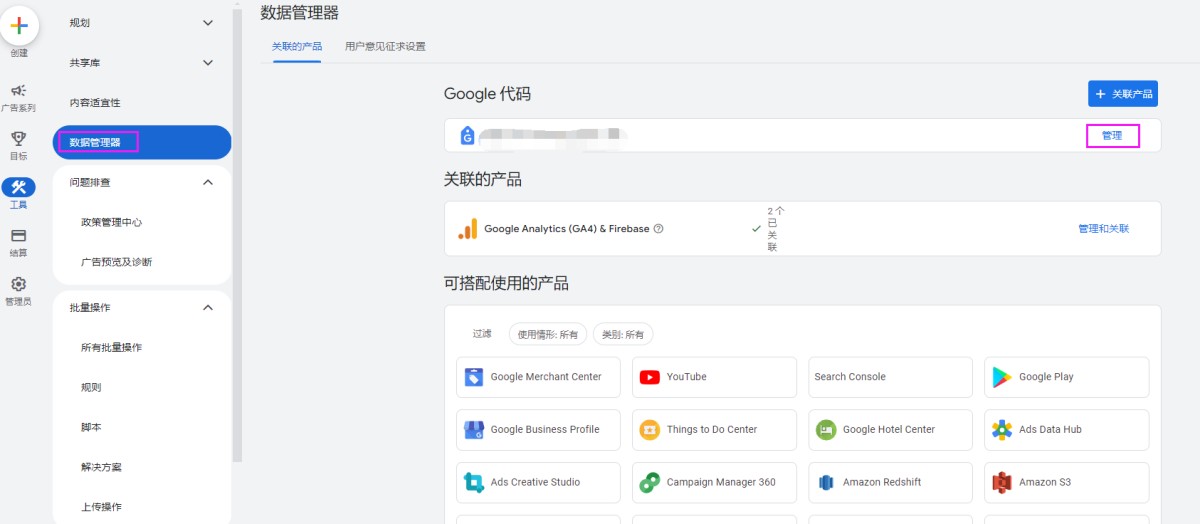Image resolution: width=1200 pixels, height=524 pixels.
Task: Open the 目标 trophy icon
Action: pyautogui.click(x=18, y=139)
